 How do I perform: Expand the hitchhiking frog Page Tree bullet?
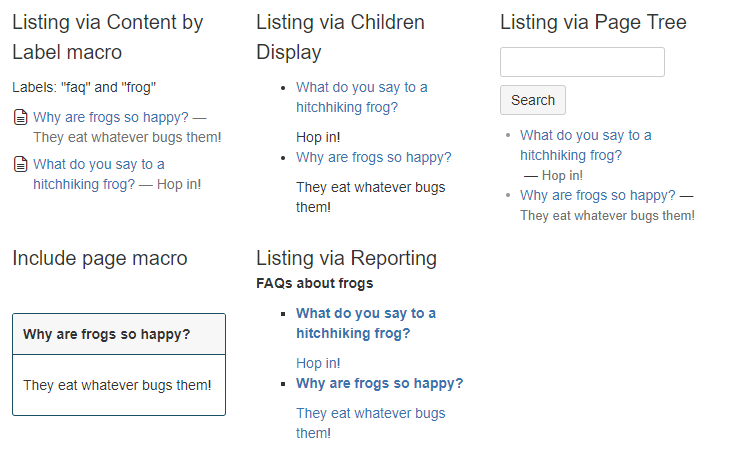tap(508, 135)
